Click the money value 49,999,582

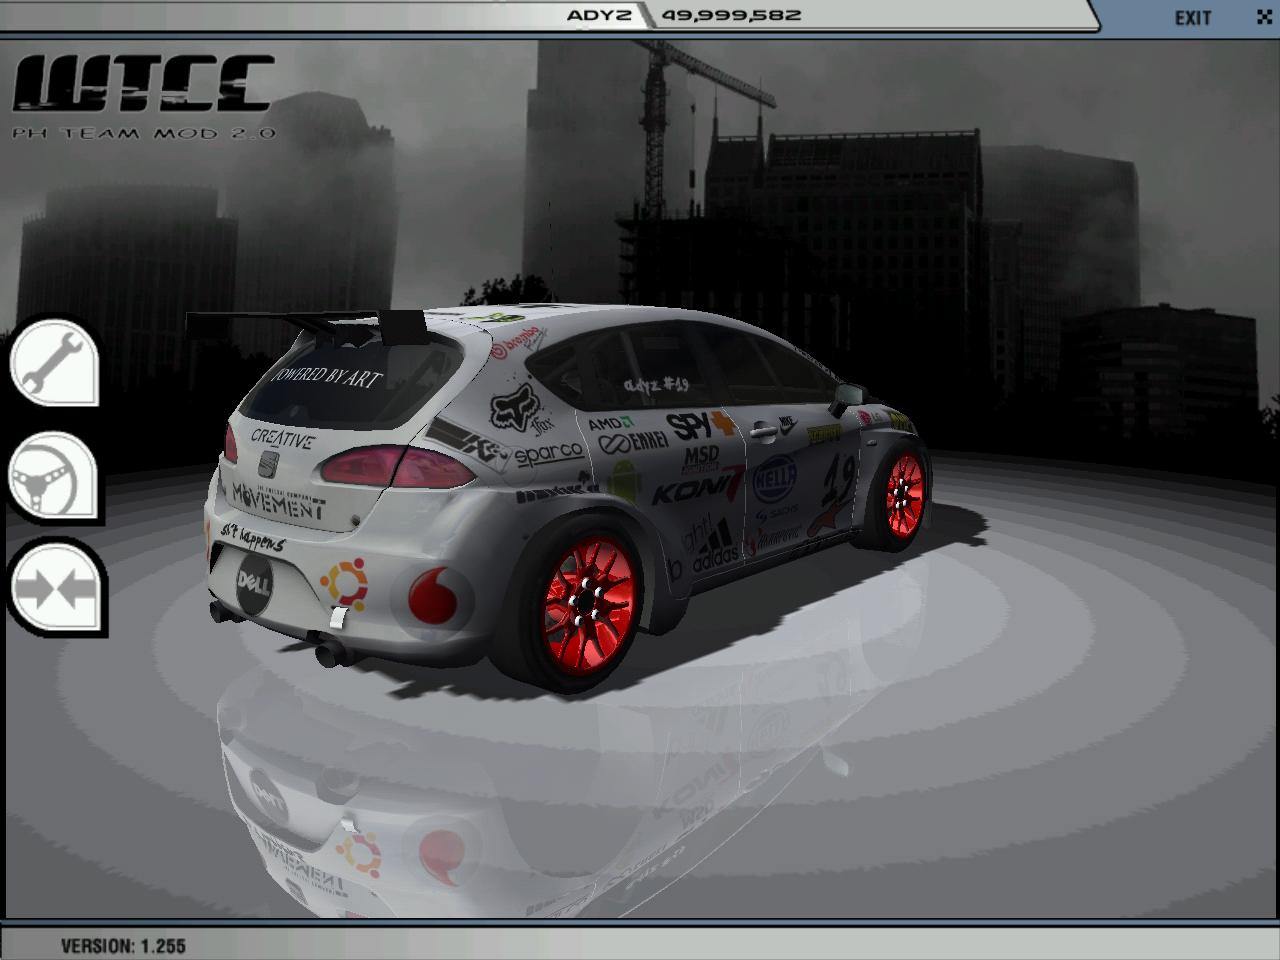(x=730, y=15)
